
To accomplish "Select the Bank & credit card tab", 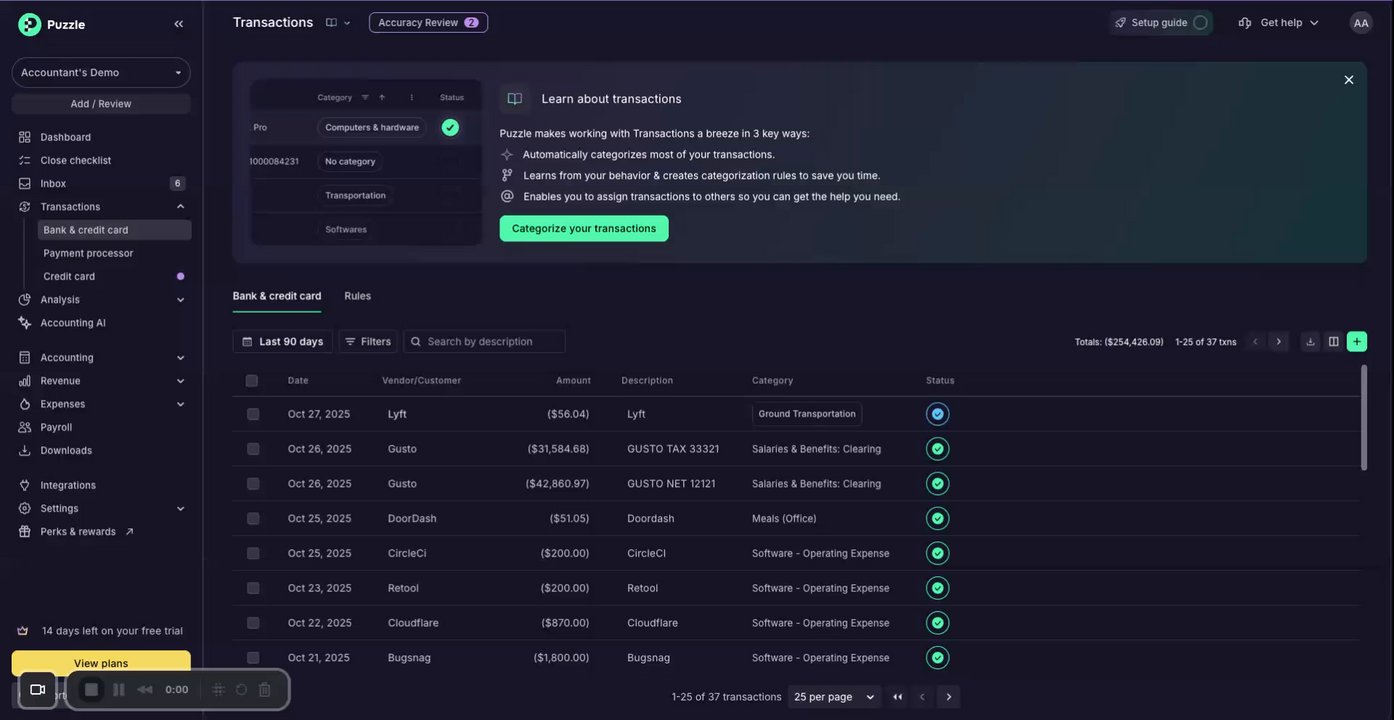I will click(x=277, y=296).
